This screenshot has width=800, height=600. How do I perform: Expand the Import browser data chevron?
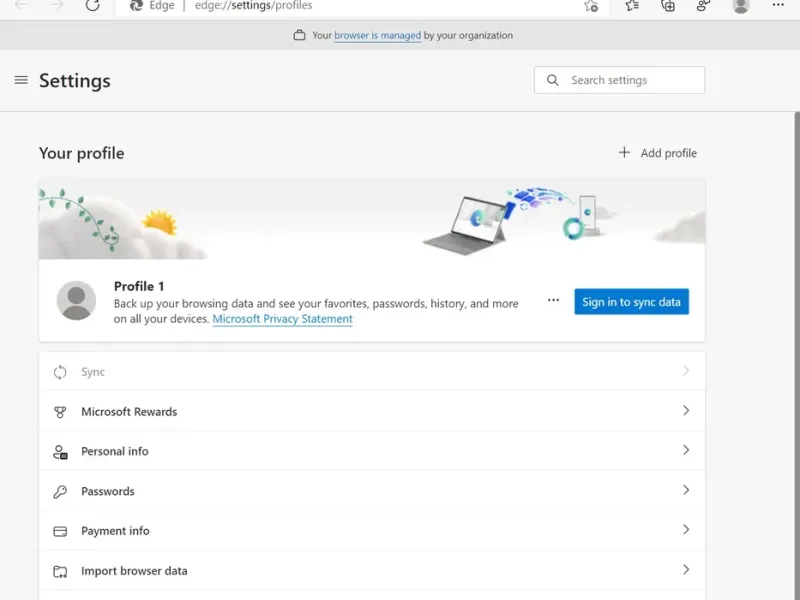click(x=686, y=569)
